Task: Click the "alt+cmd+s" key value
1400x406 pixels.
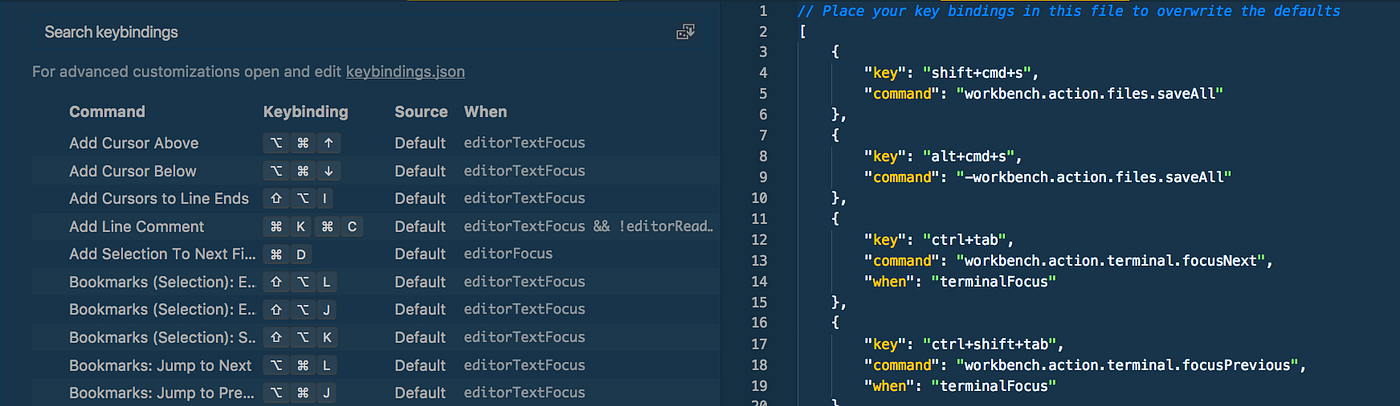Action: (x=975, y=156)
